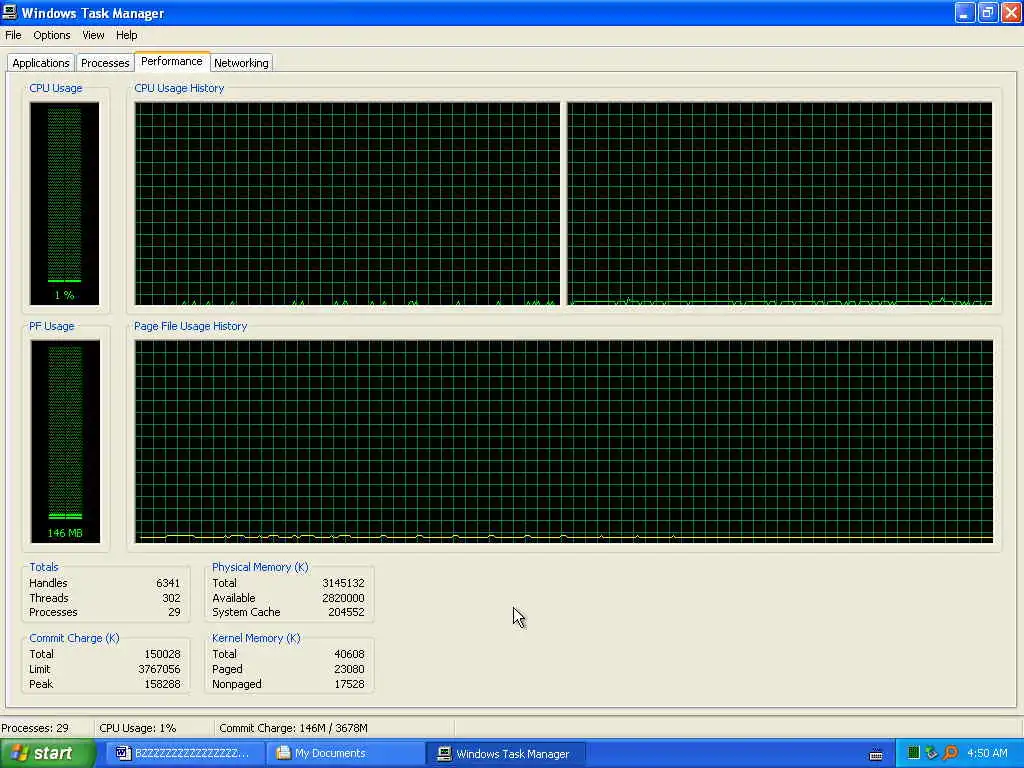Click the 4:50 AM system clock
Image resolution: width=1024 pixels, height=768 pixels.
(x=987, y=753)
